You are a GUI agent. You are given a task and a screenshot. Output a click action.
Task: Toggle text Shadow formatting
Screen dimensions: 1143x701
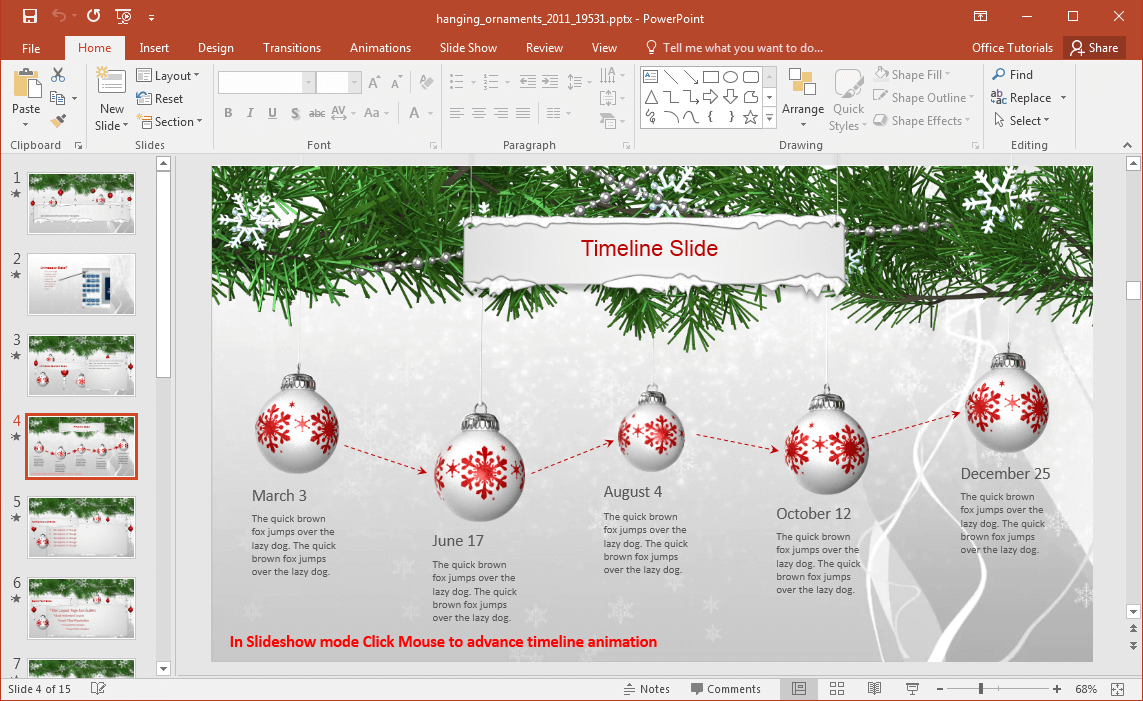[294, 113]
